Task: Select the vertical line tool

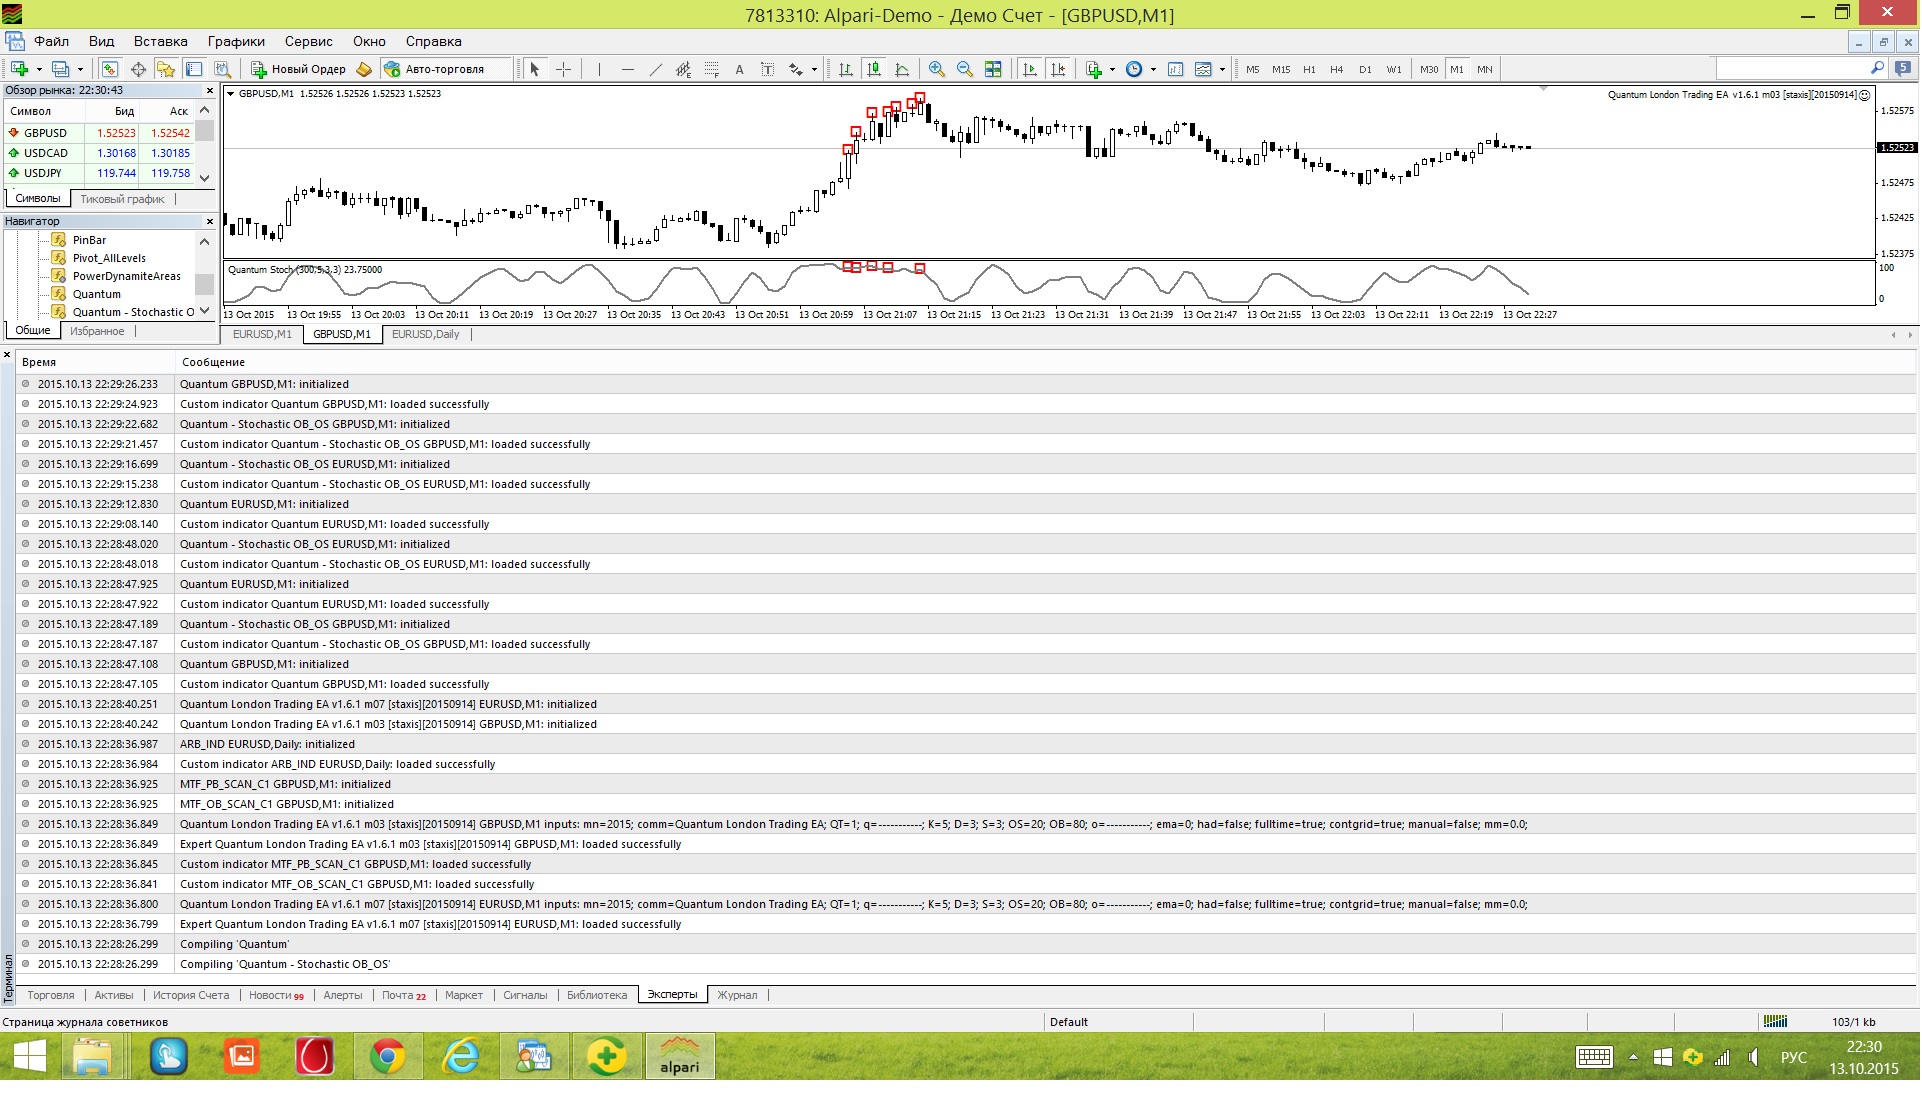Action: point(599,69)
